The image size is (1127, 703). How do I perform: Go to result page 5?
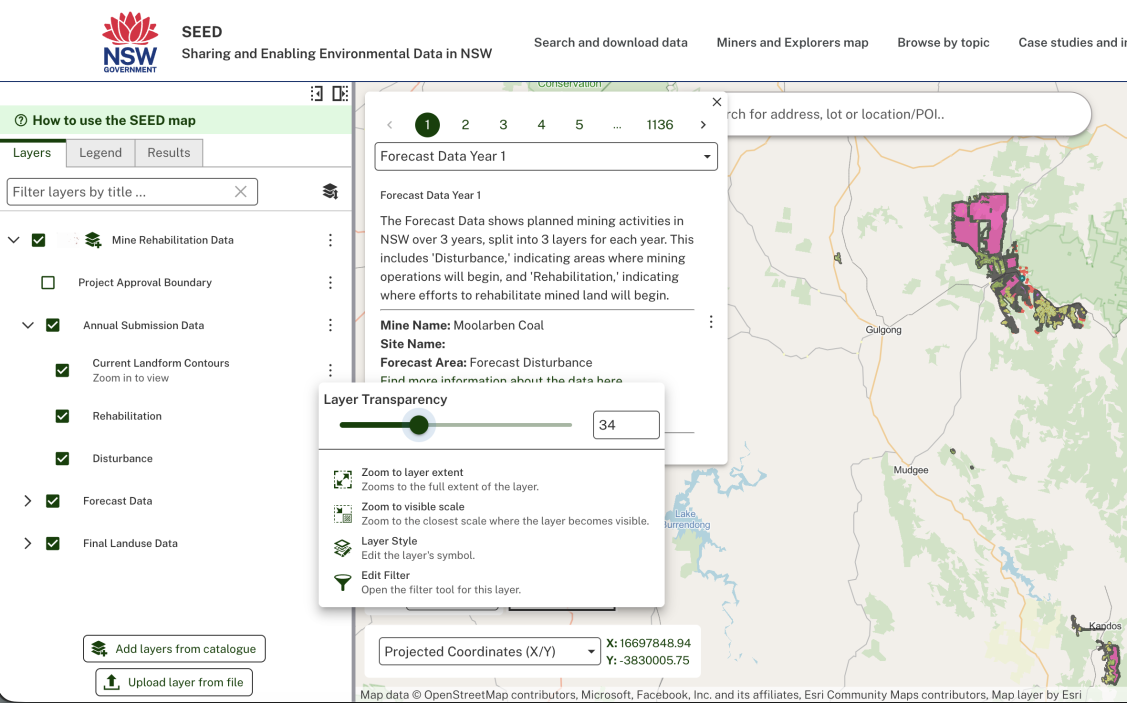579,125
